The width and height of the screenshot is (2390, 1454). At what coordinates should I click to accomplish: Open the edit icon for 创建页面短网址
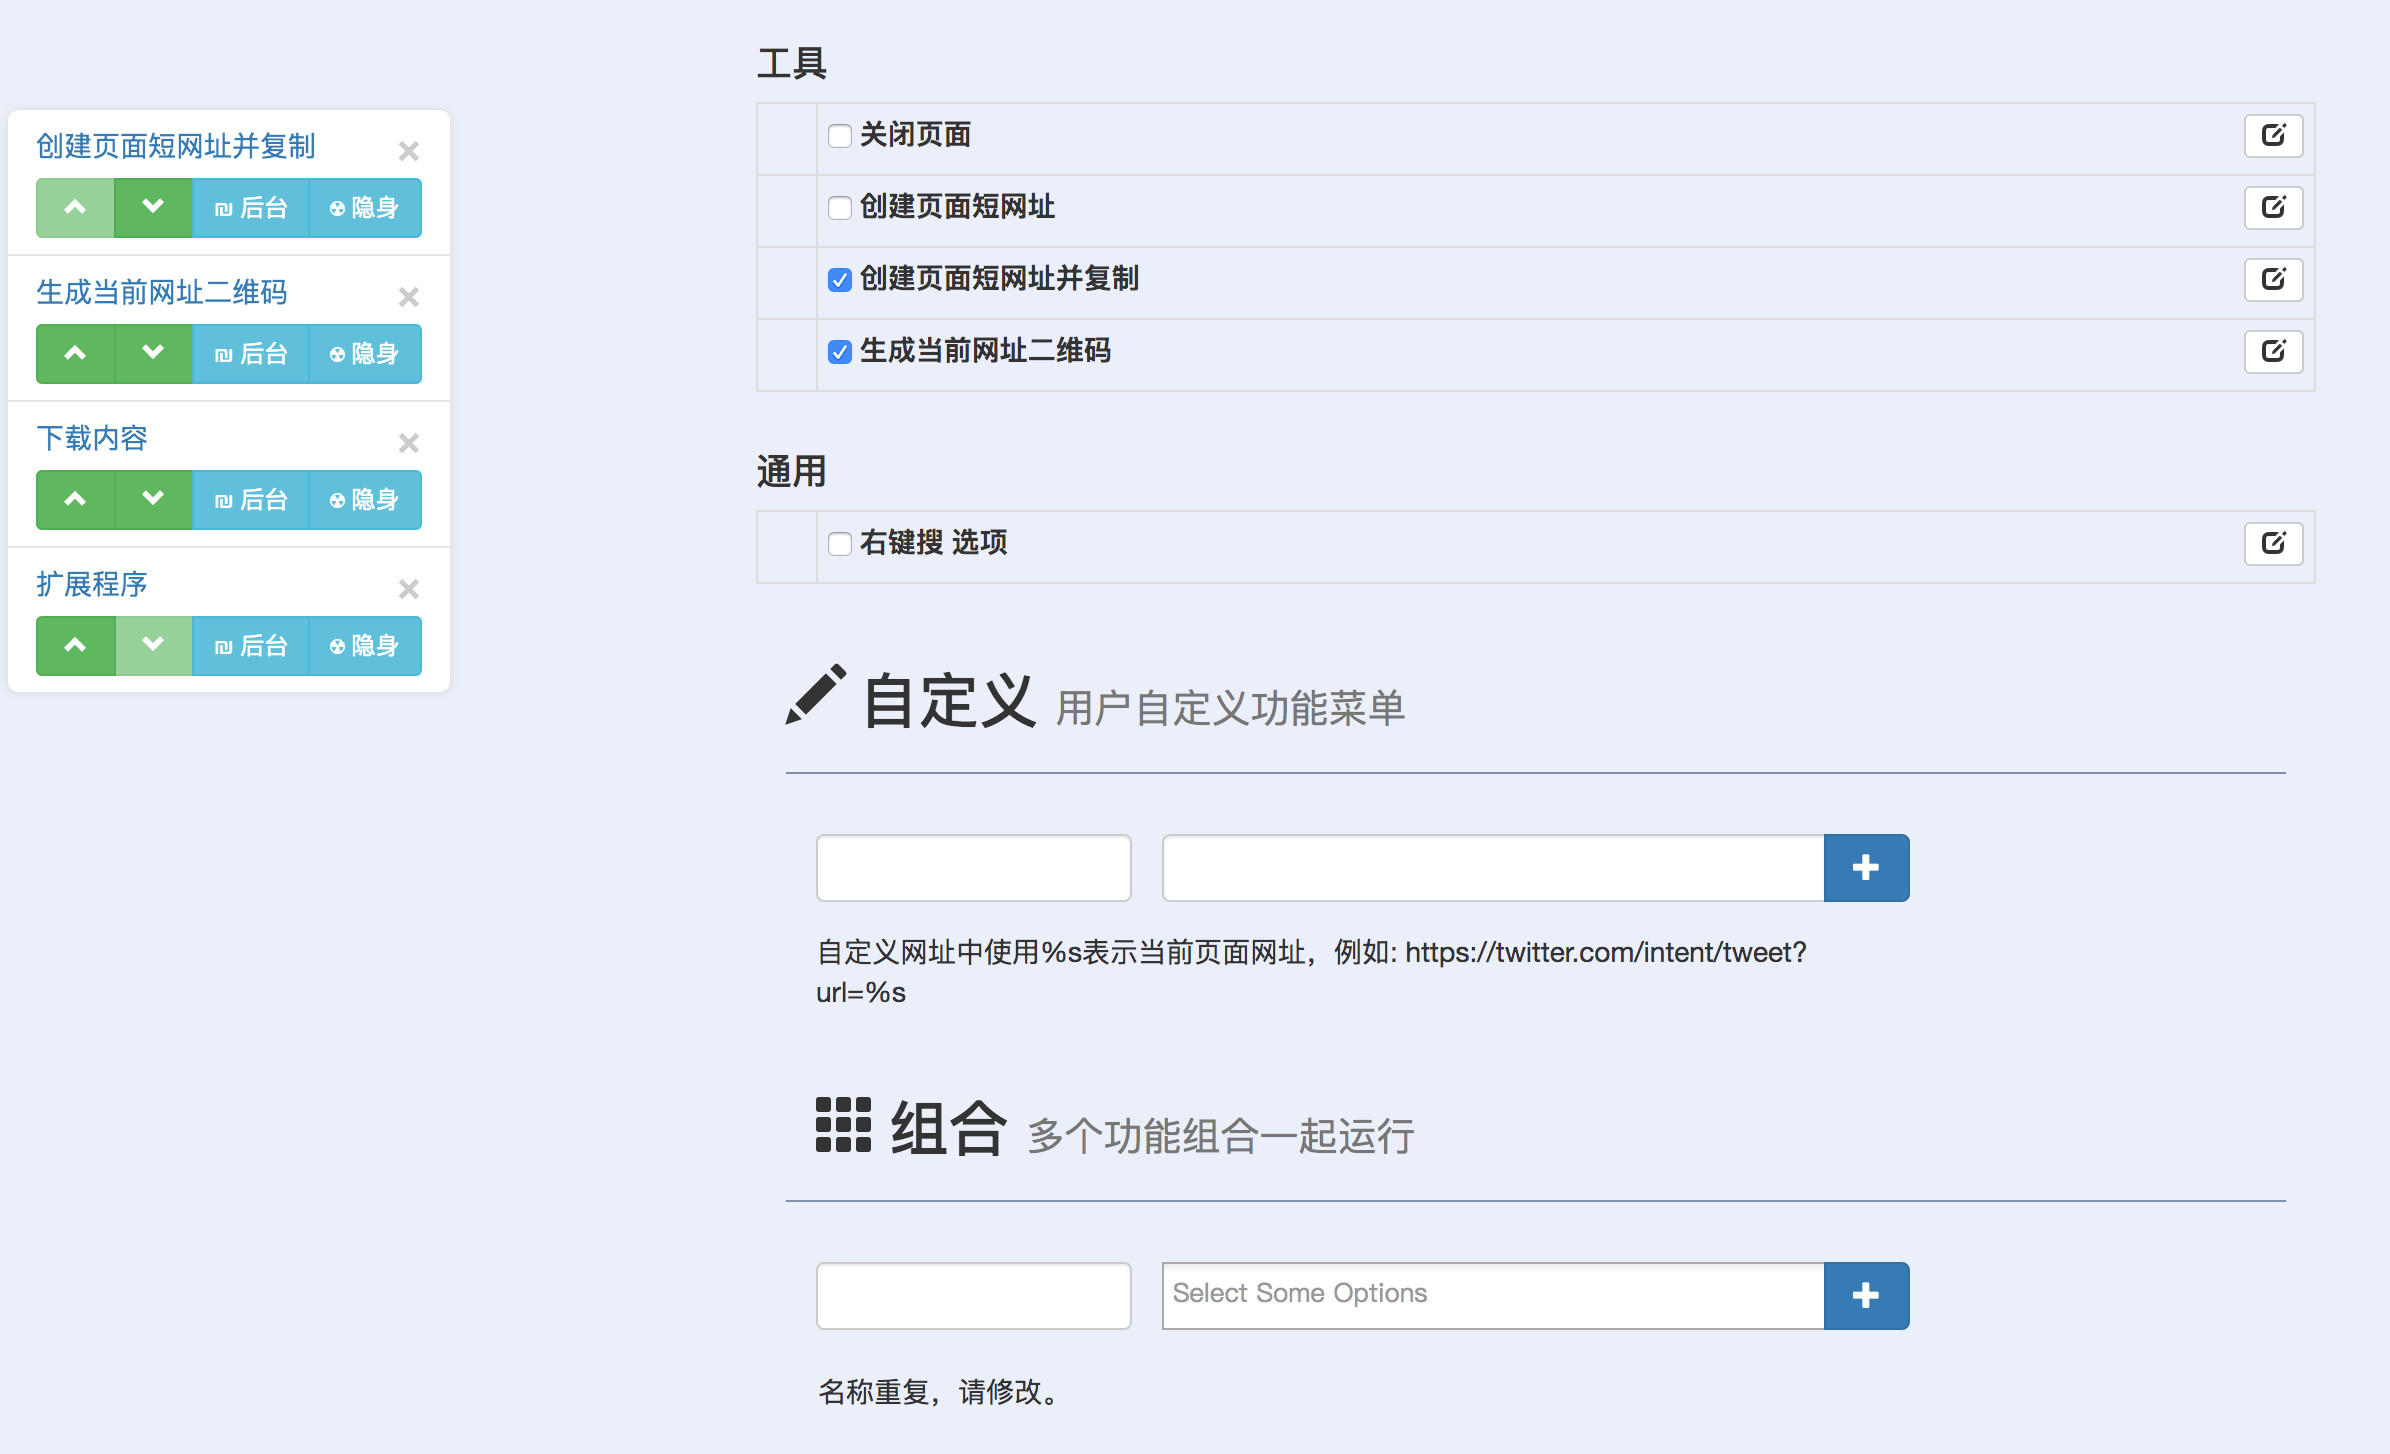coord(2273,208)
